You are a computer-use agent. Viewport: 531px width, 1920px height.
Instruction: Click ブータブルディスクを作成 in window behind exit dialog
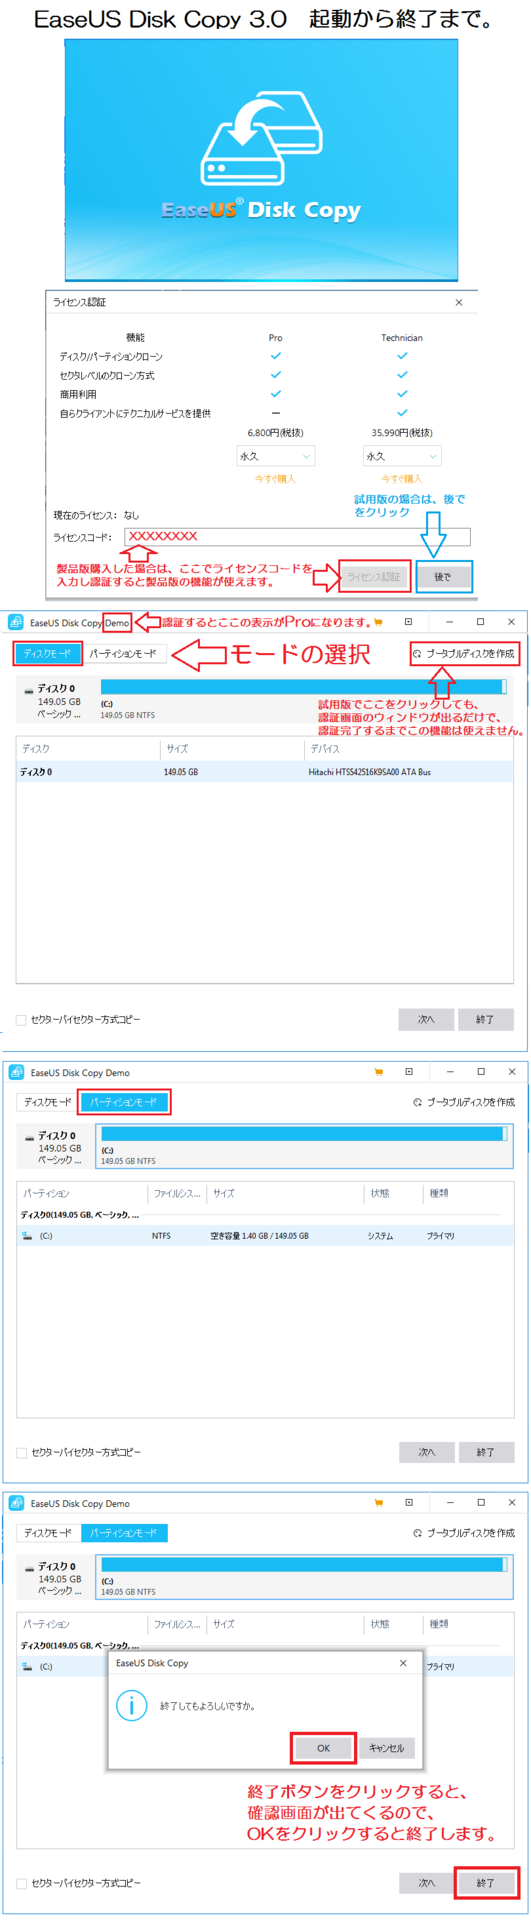coord(465,1533)
